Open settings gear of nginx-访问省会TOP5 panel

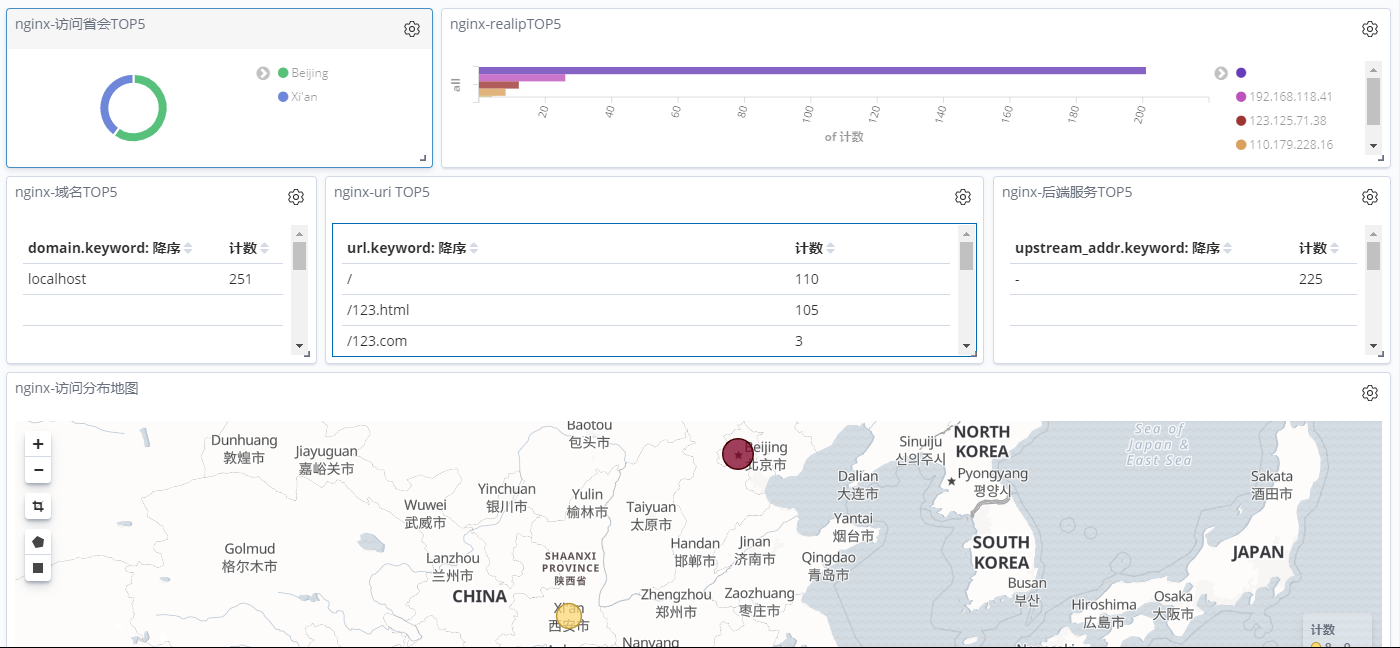point(412,29)
